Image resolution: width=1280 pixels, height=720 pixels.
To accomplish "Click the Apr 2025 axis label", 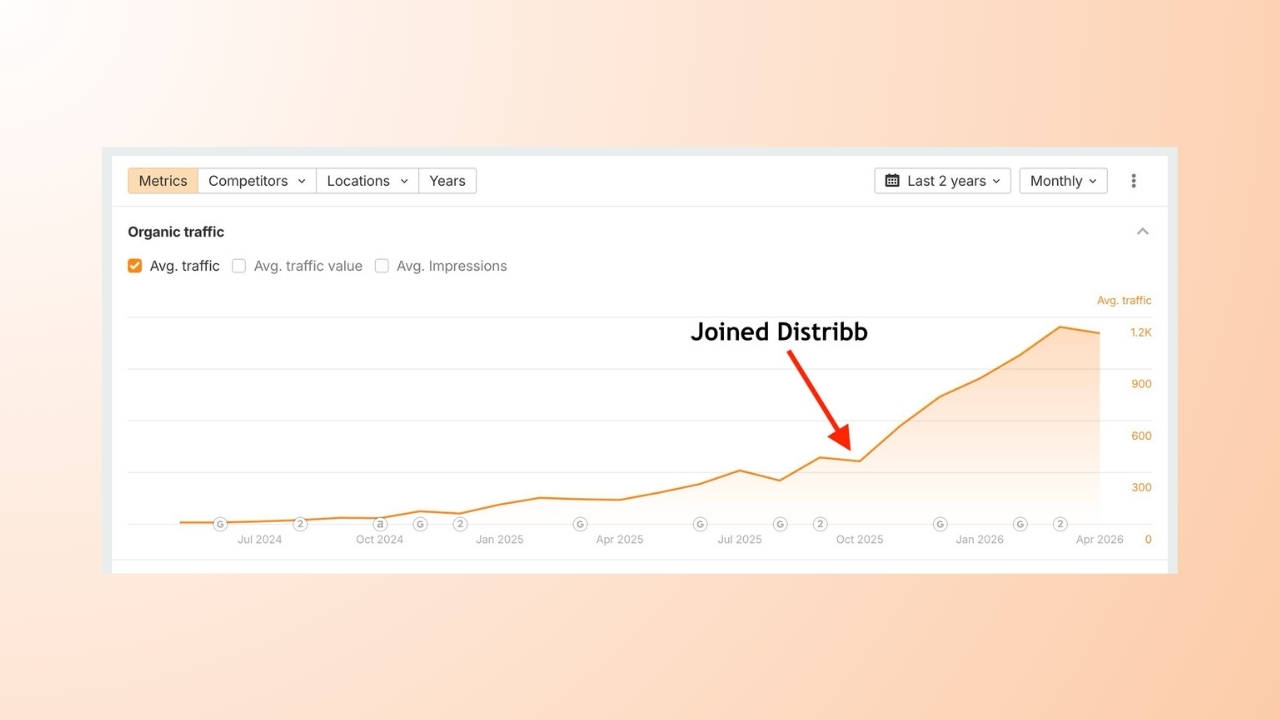I will (x=620, y=540).
